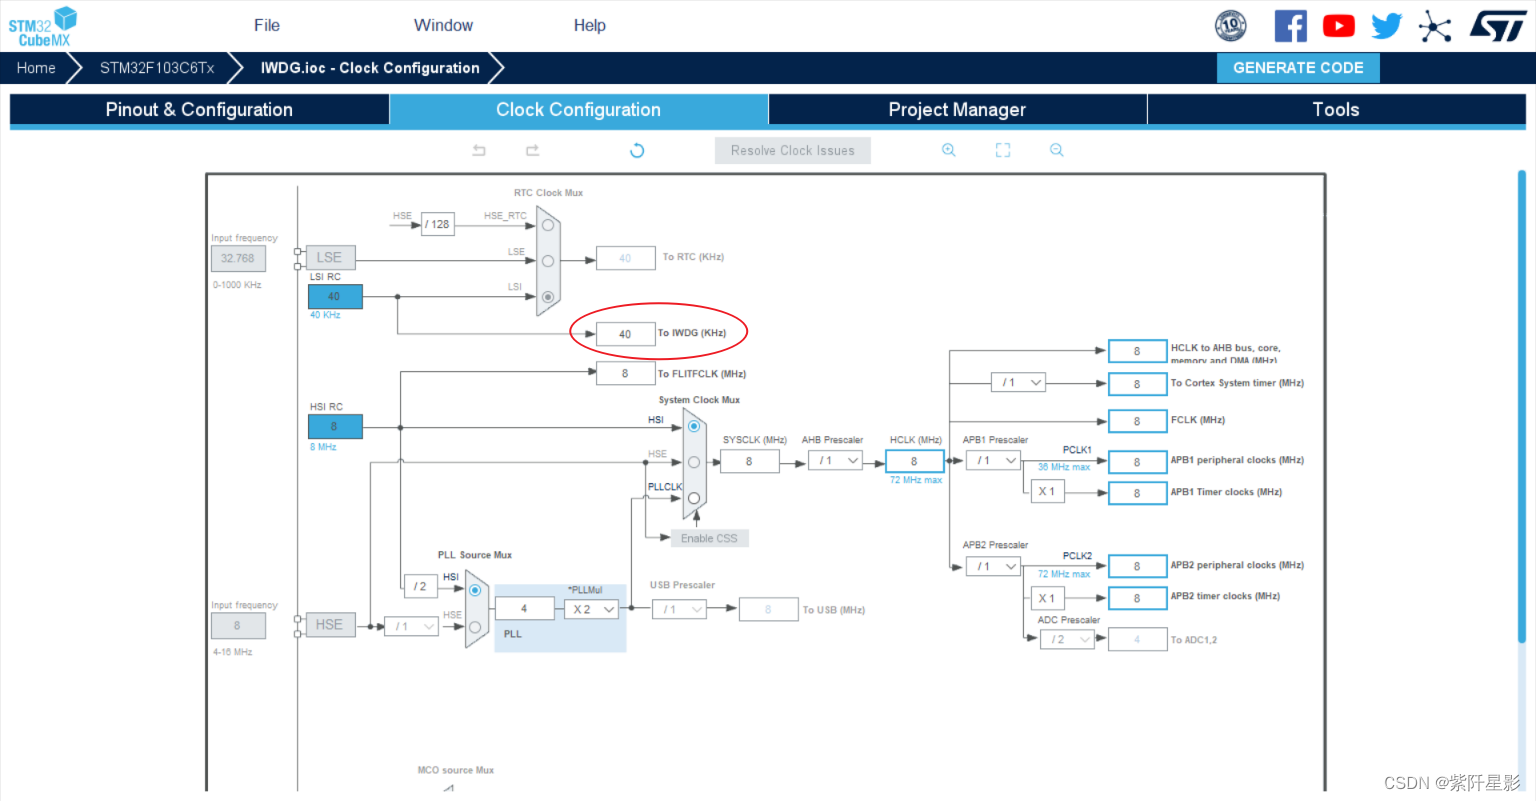The image size is (1536, 801).
Task: Switch to the Project Manager tab
Action: coord(957,110)
